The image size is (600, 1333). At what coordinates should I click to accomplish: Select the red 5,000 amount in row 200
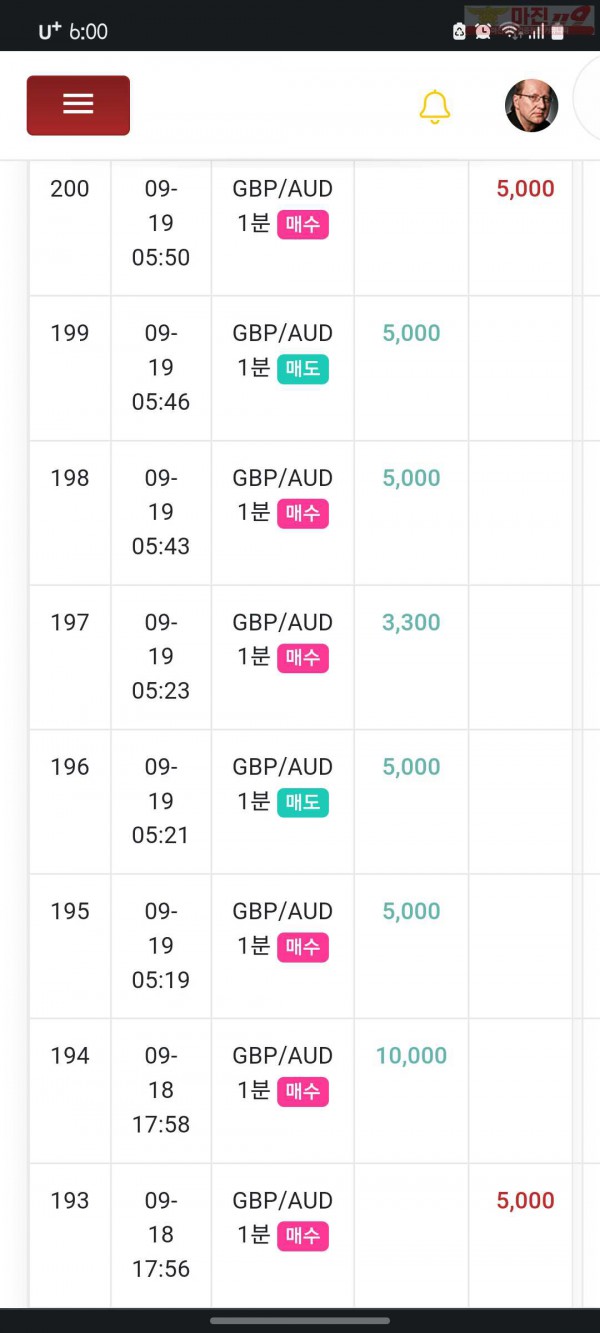pos(525,189)
